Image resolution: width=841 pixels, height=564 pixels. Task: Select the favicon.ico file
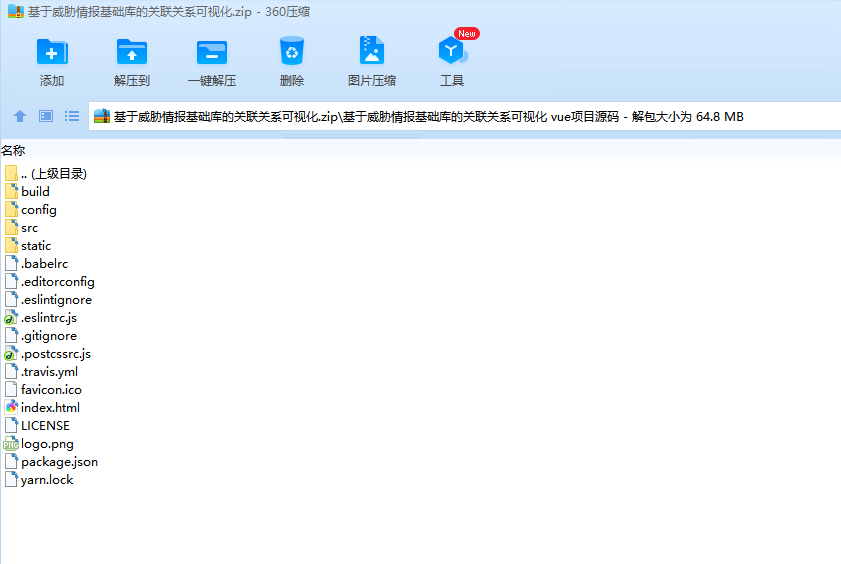(43, 390)
